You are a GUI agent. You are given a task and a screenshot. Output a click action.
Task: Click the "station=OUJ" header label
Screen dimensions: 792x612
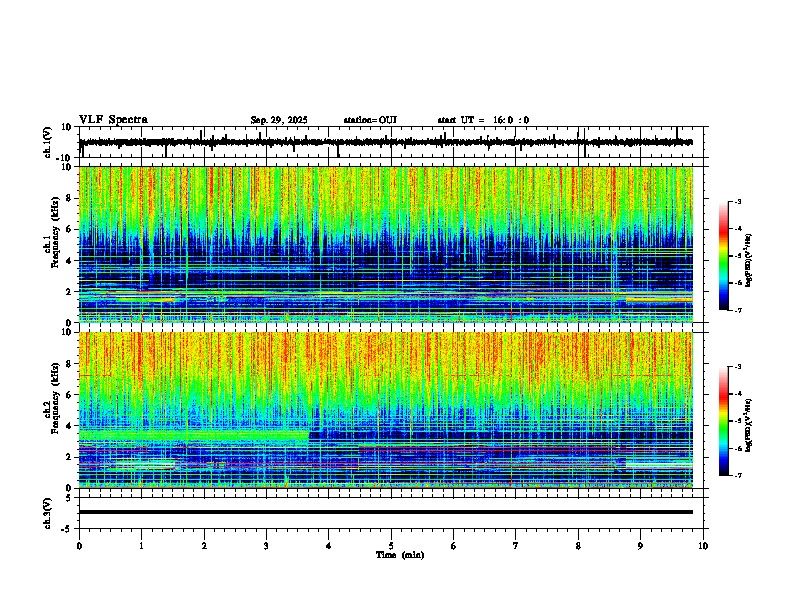[370, 120]
